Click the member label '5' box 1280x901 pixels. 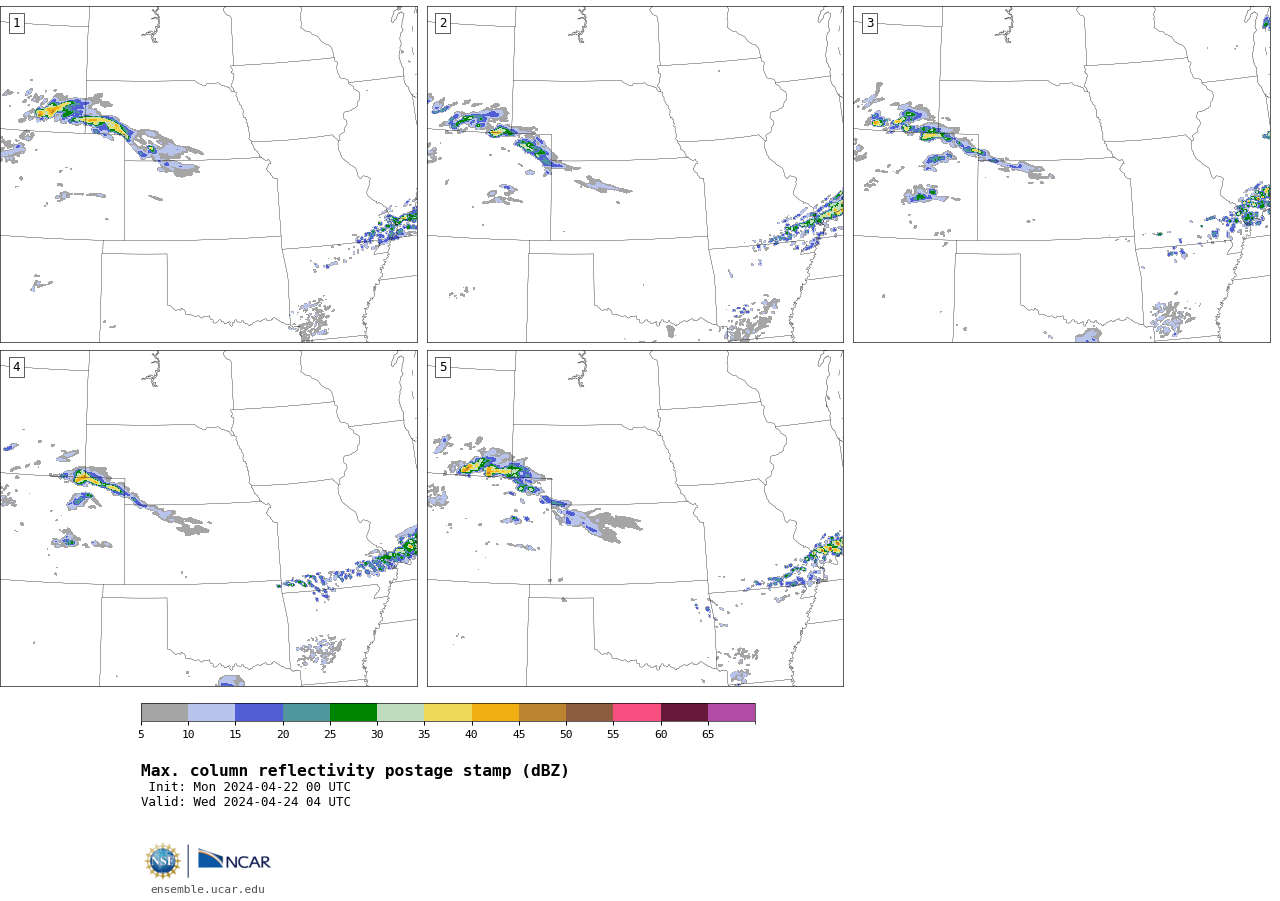click(x=443, y=367)
